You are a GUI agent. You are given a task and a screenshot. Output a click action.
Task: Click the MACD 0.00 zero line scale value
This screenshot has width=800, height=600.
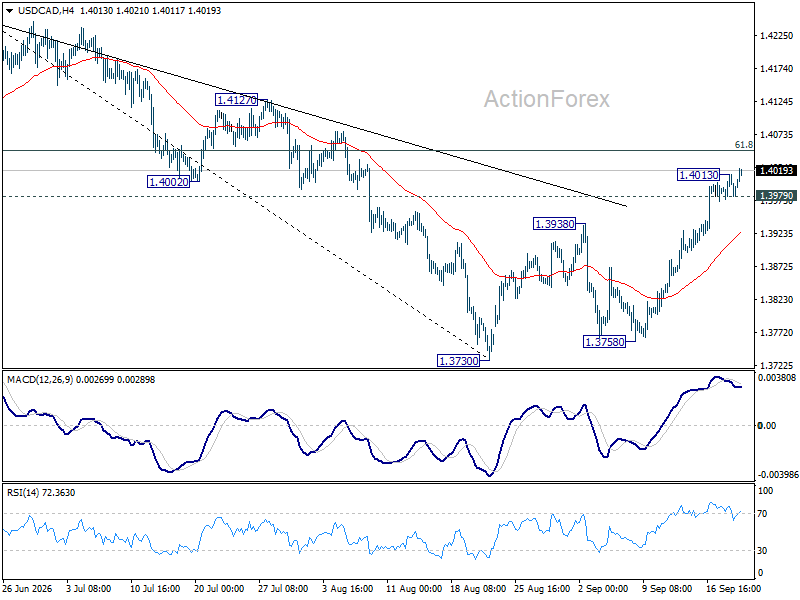[767, 426]
